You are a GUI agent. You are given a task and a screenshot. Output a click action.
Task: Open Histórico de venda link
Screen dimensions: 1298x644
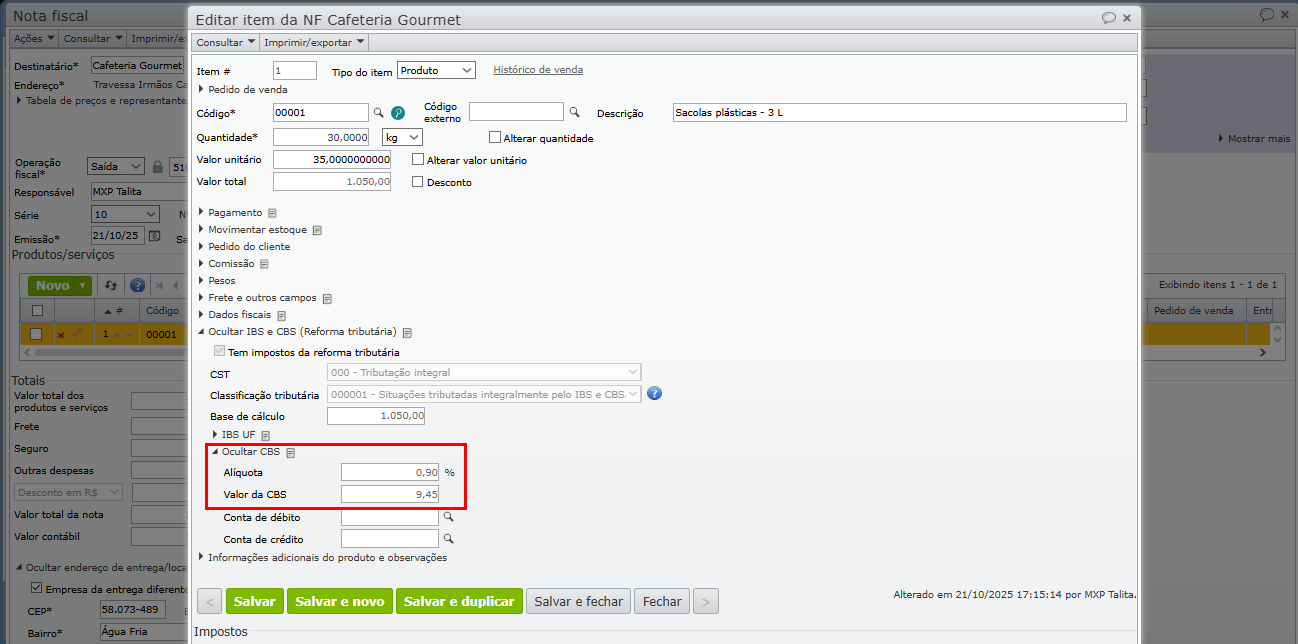[538, 70]
